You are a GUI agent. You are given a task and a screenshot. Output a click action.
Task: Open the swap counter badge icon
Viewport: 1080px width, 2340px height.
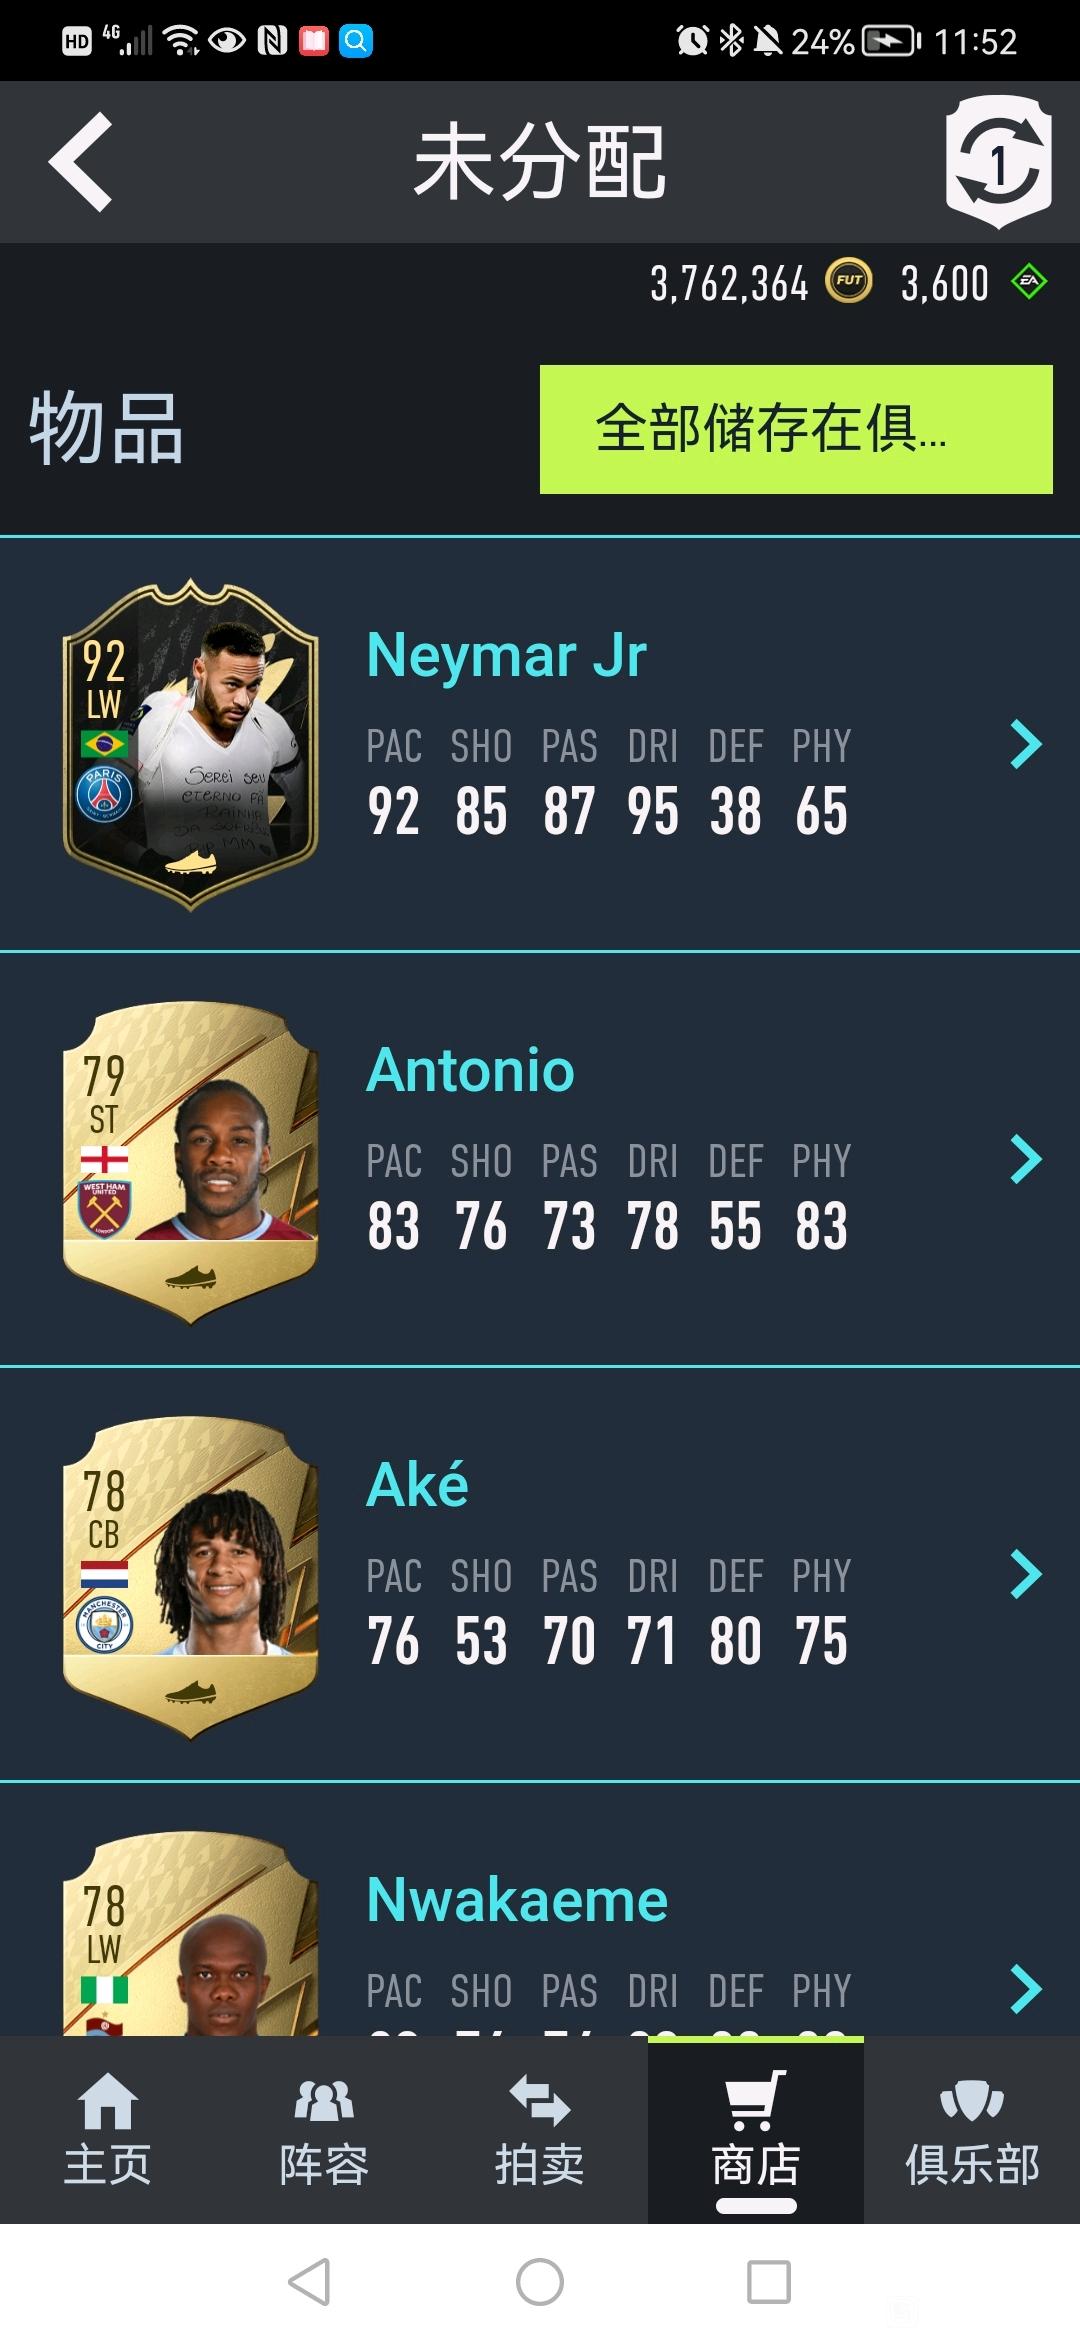(x=999, y=162)
